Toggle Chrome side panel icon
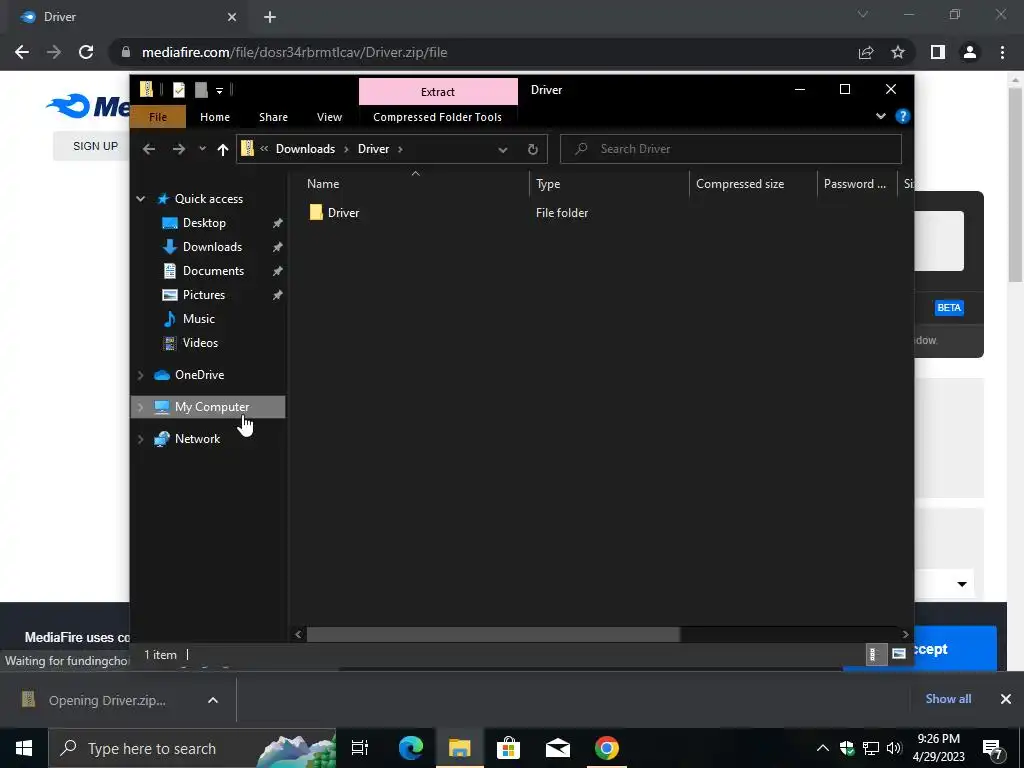This screenshot has height=768, width=1024. coord(938,52)
